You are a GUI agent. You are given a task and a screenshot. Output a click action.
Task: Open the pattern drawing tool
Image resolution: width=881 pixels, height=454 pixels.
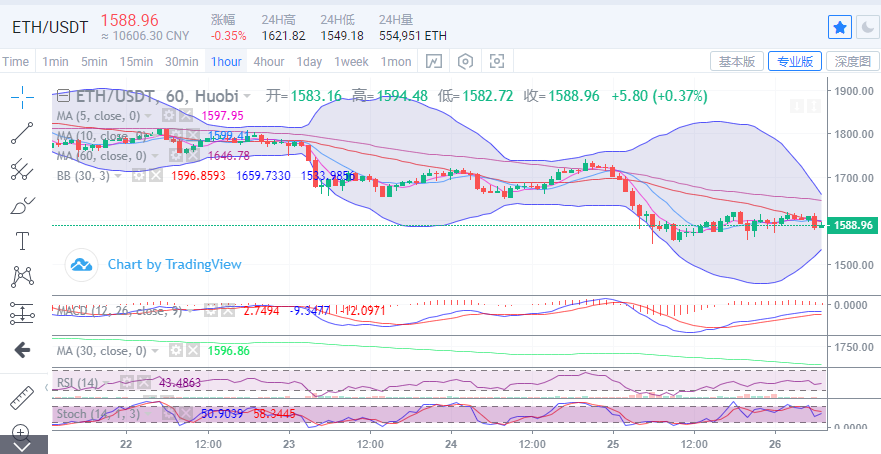pos(22,276)
